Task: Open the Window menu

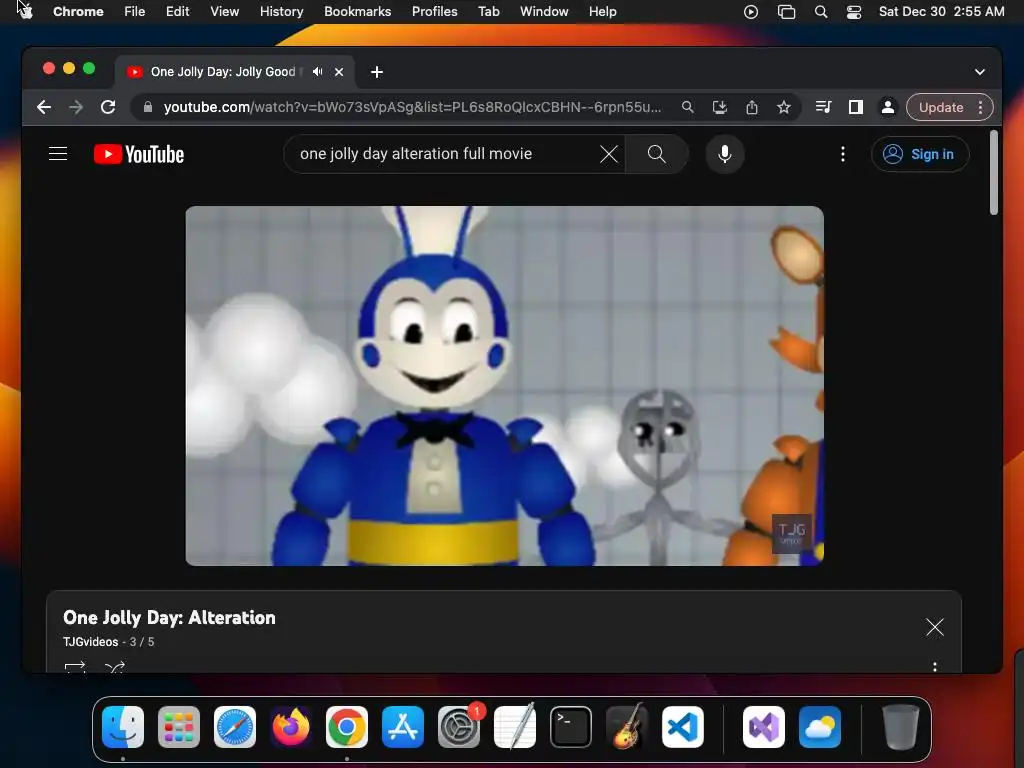Action: point(544,11)
